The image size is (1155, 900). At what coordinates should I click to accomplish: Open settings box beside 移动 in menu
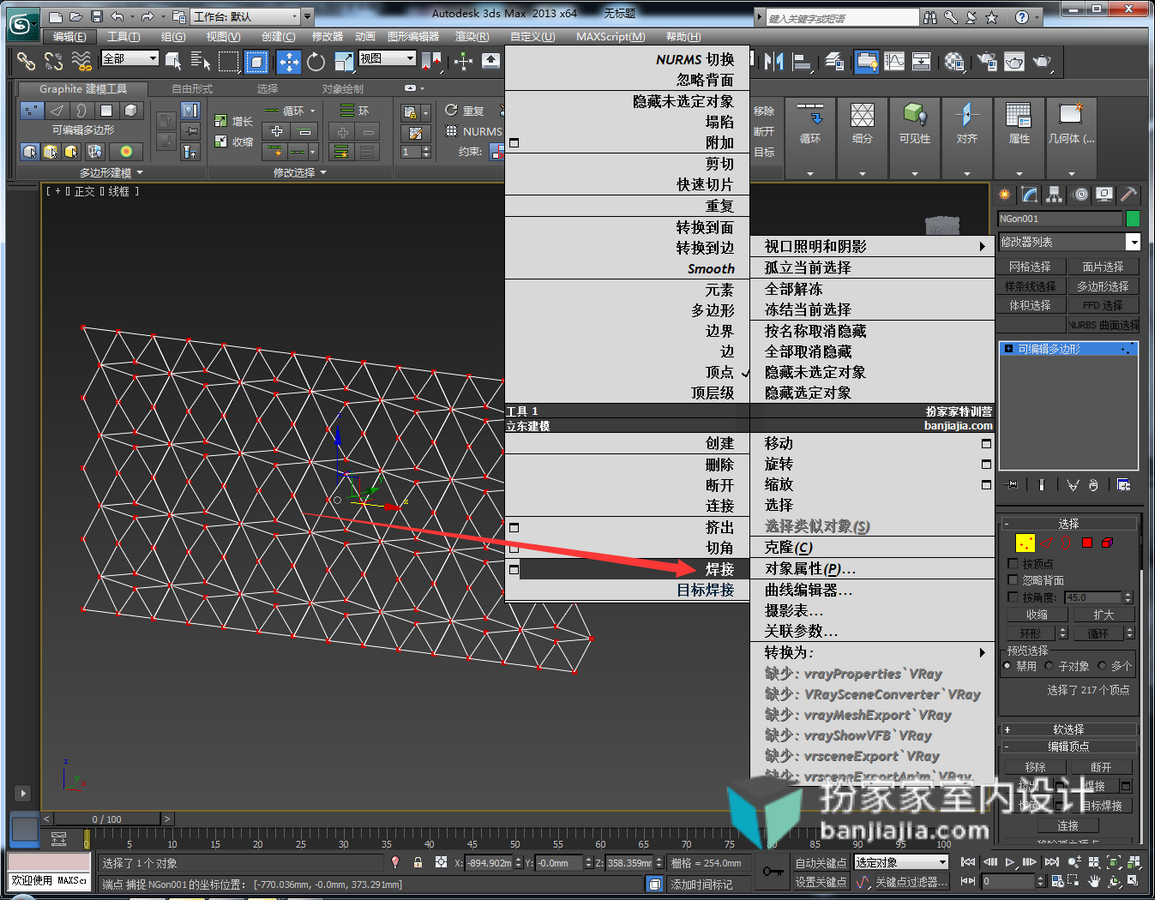point(986,443)
